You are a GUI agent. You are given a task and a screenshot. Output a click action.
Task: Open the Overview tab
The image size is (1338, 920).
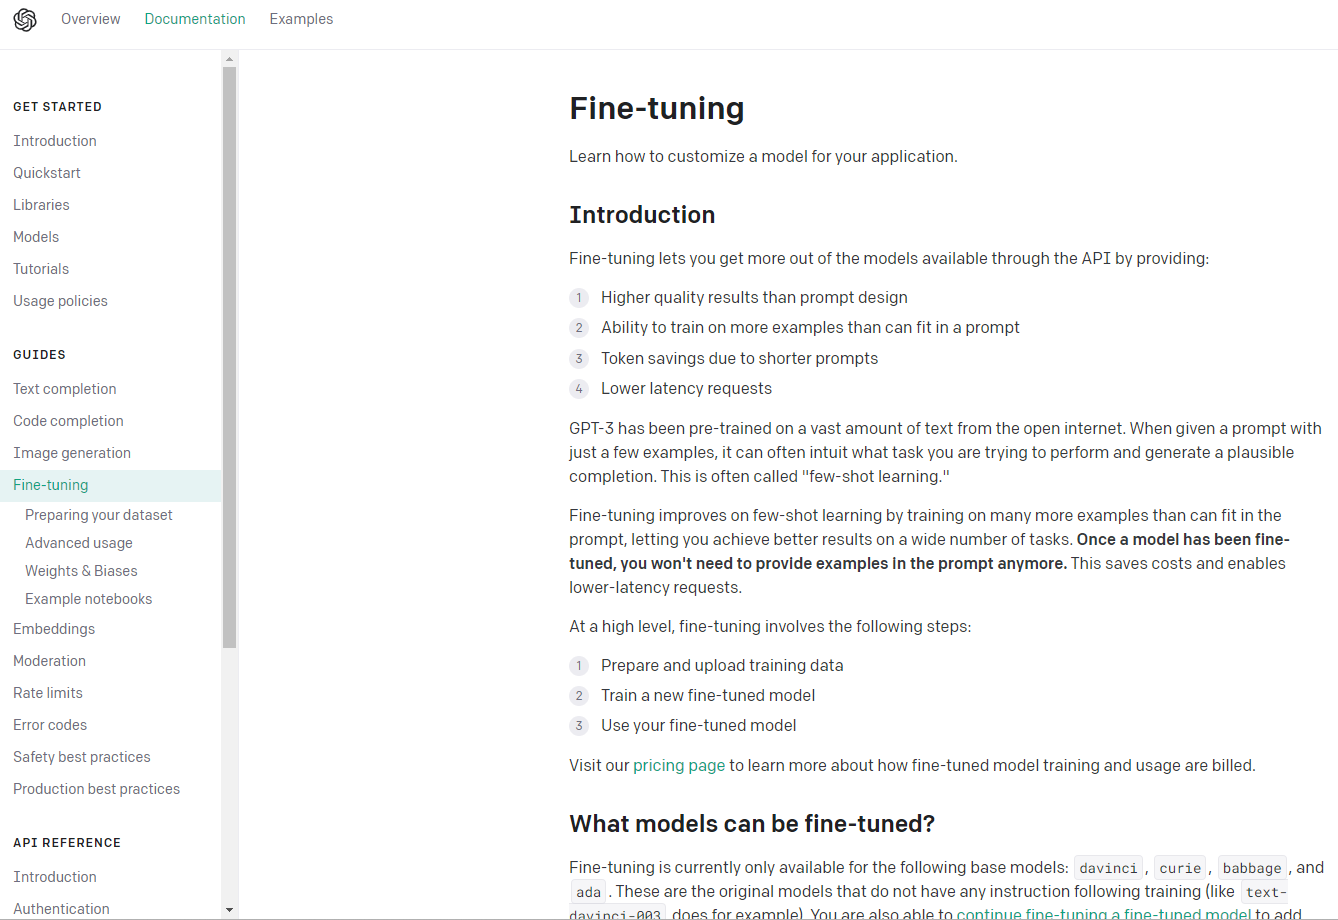pyautogui.click(x=91, y=19)
